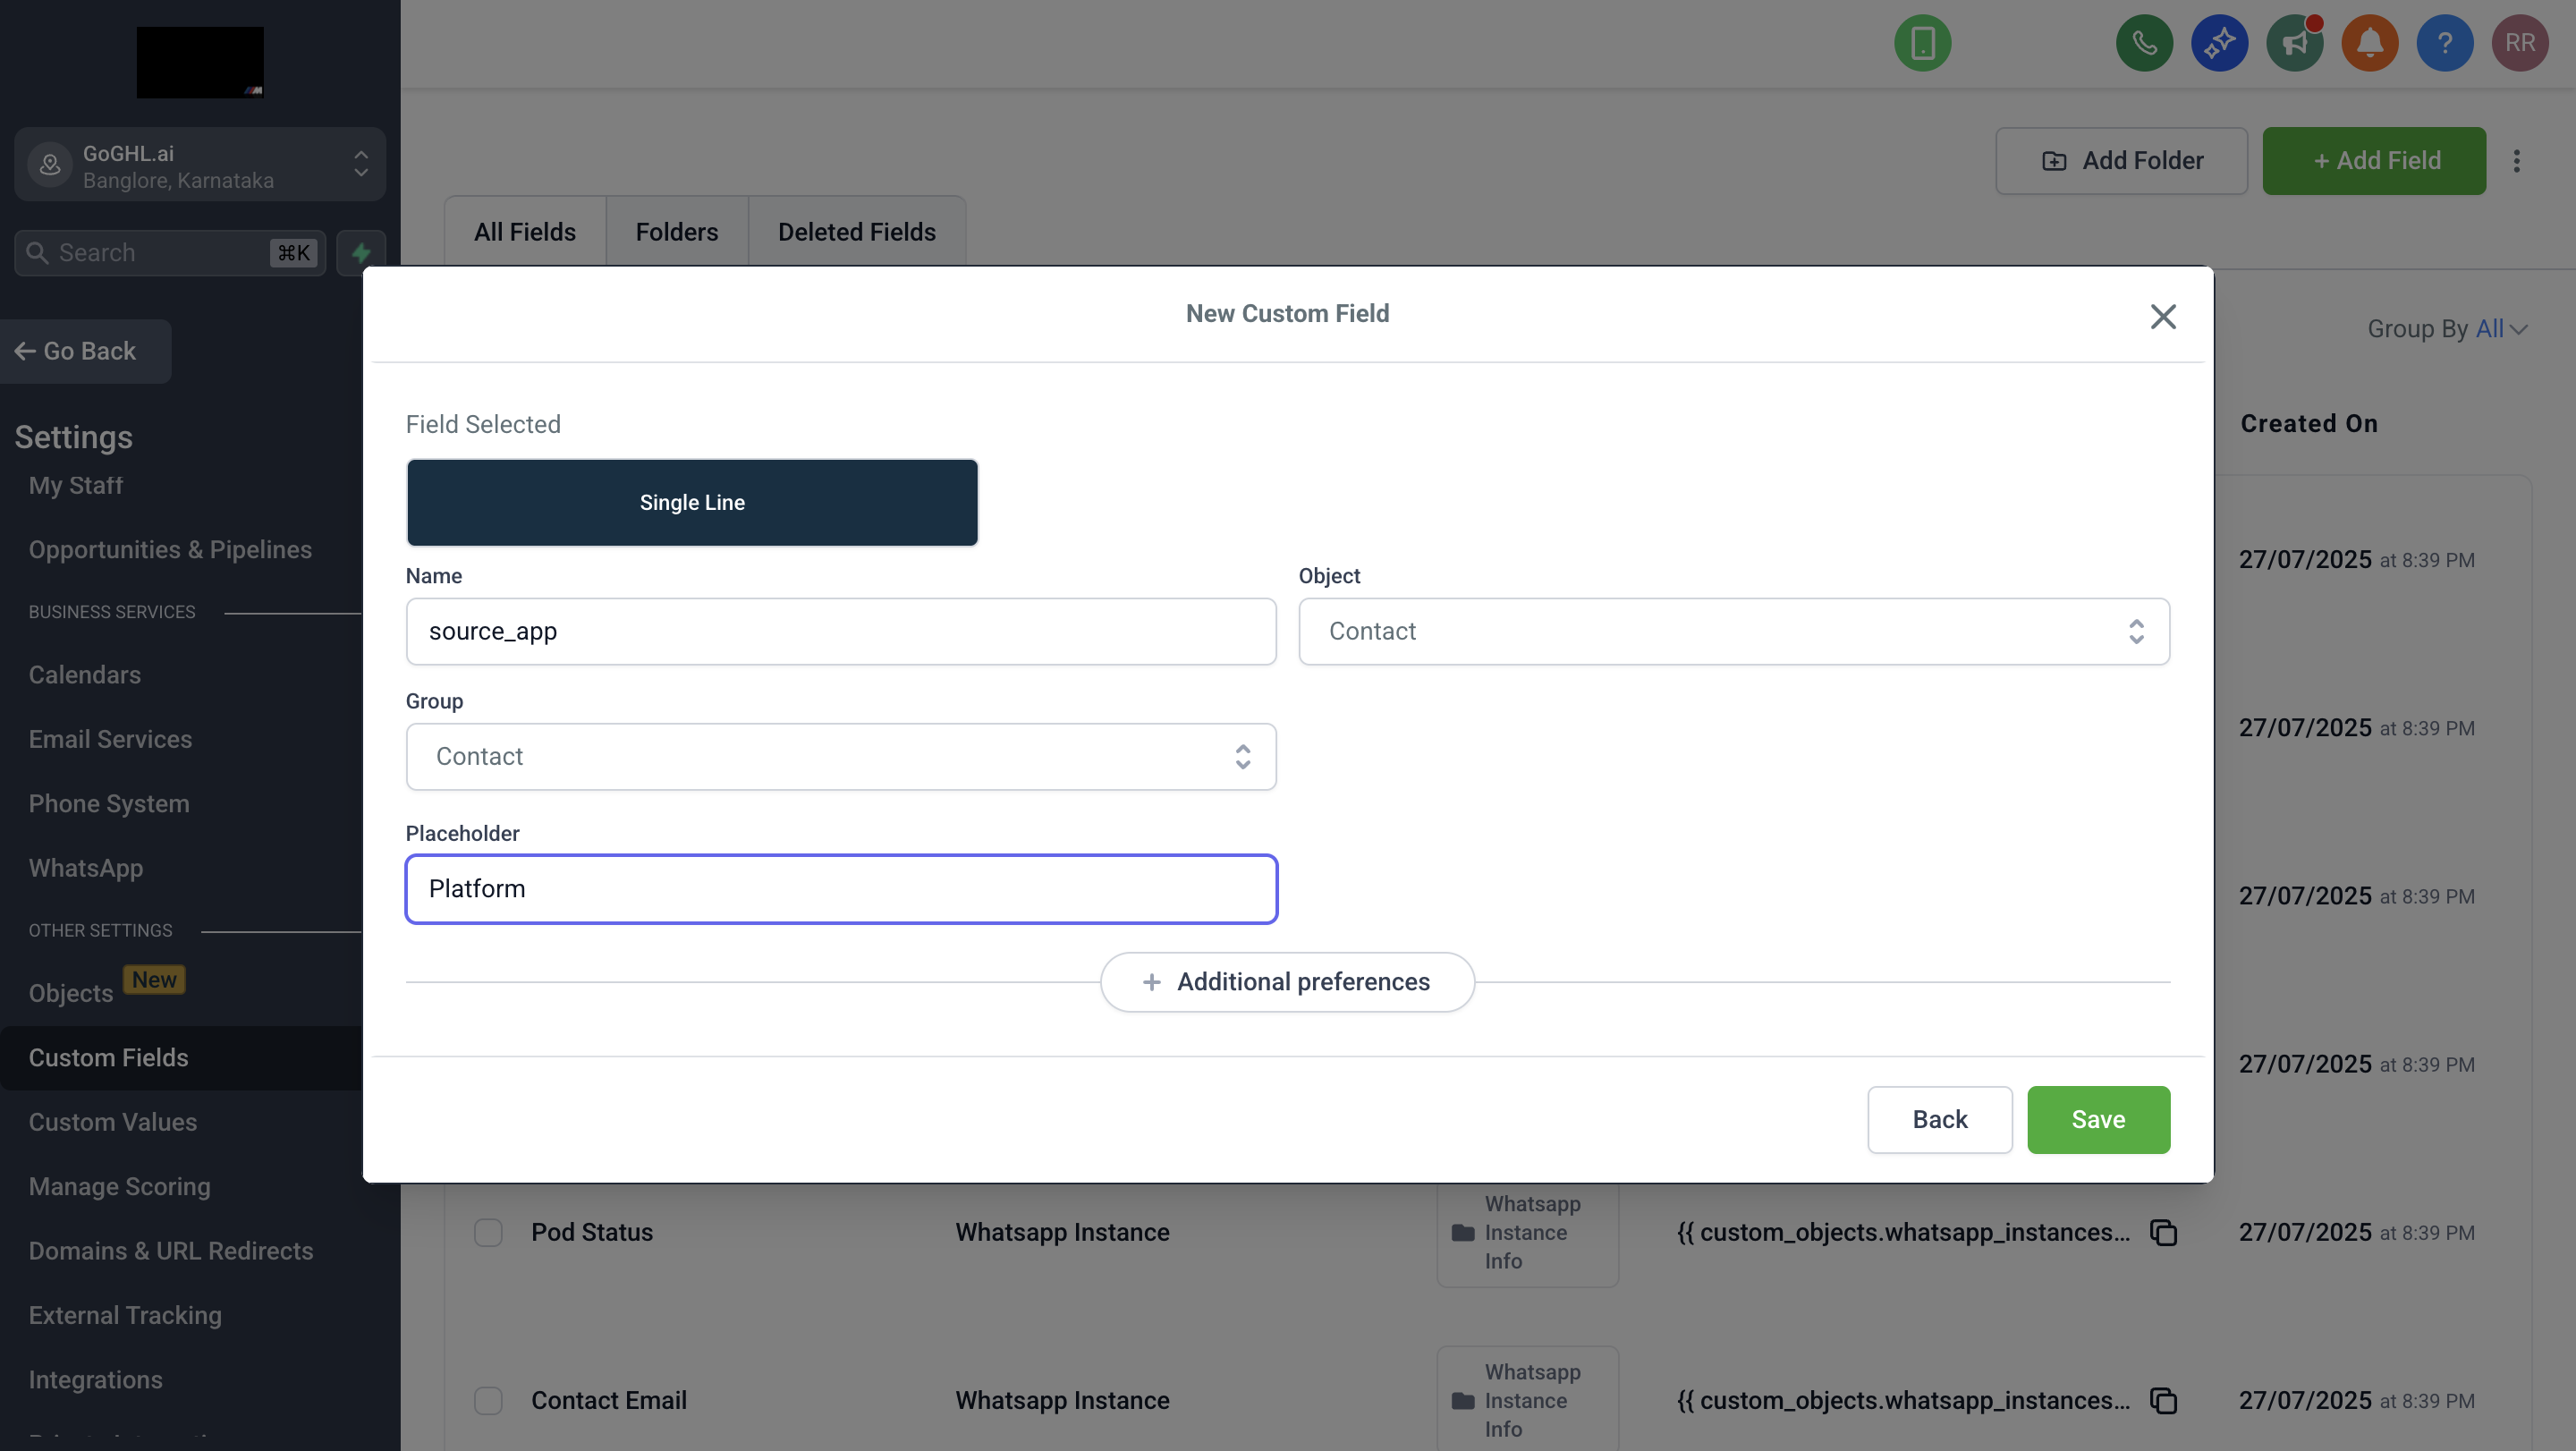Screen dimensions: 2576x1451
Task: Open Additional preferences
Action: point(1287,982)
